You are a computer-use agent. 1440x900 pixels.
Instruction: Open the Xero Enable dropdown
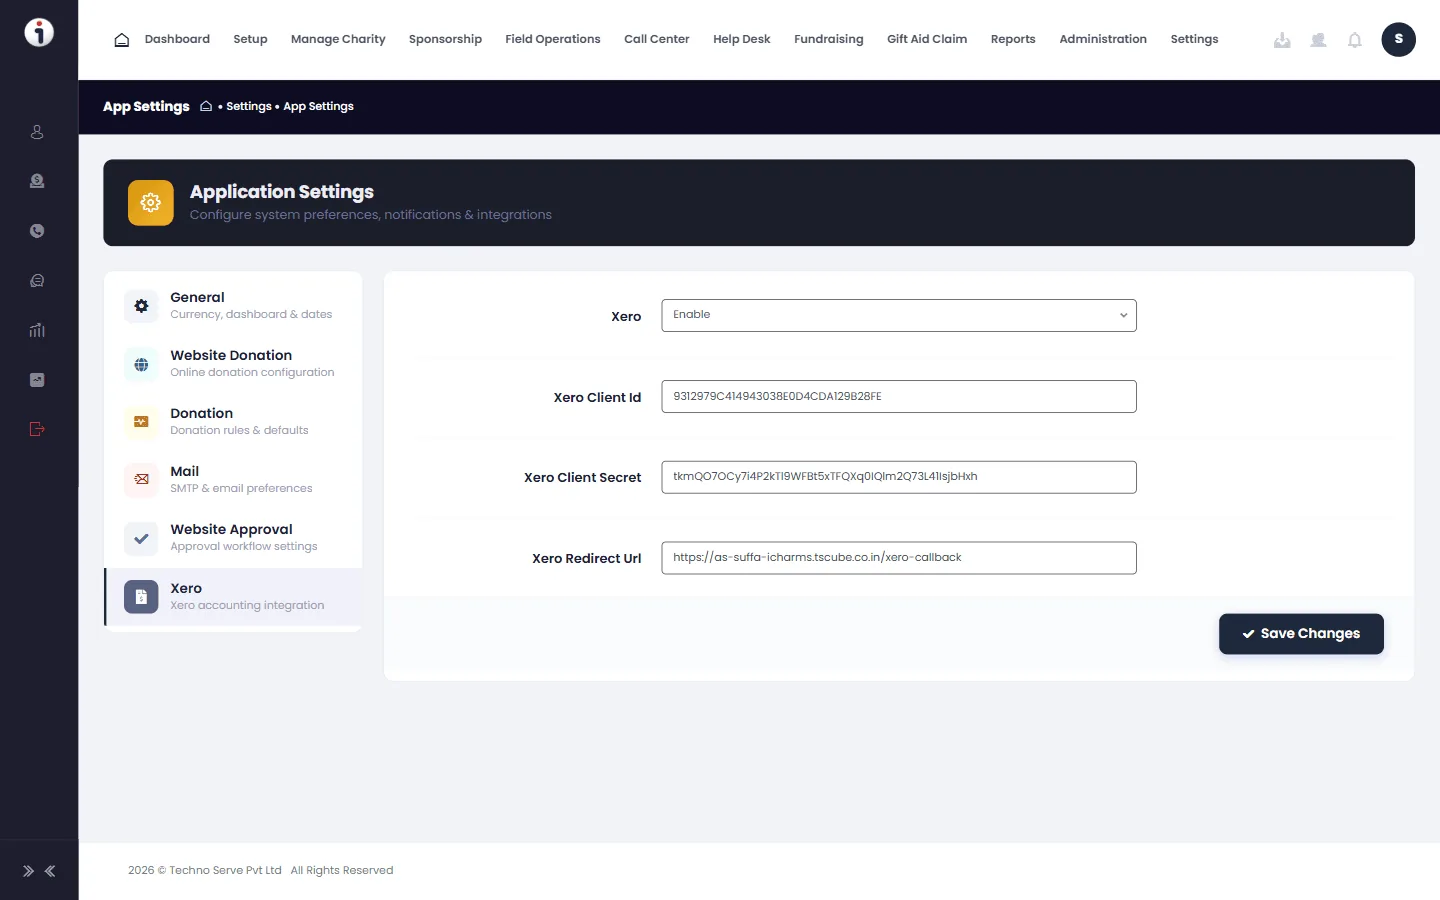point(899,315)
